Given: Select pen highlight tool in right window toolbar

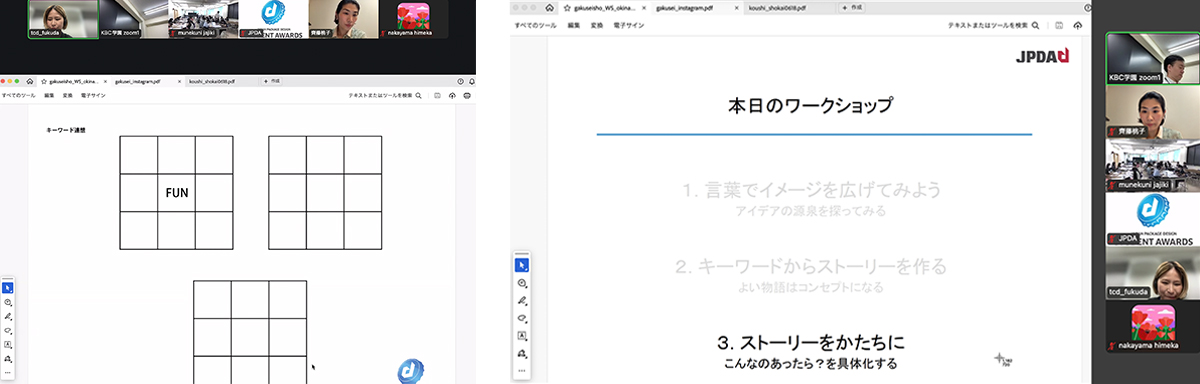Looking at the screenshot, I should click(x=522, y=300).
